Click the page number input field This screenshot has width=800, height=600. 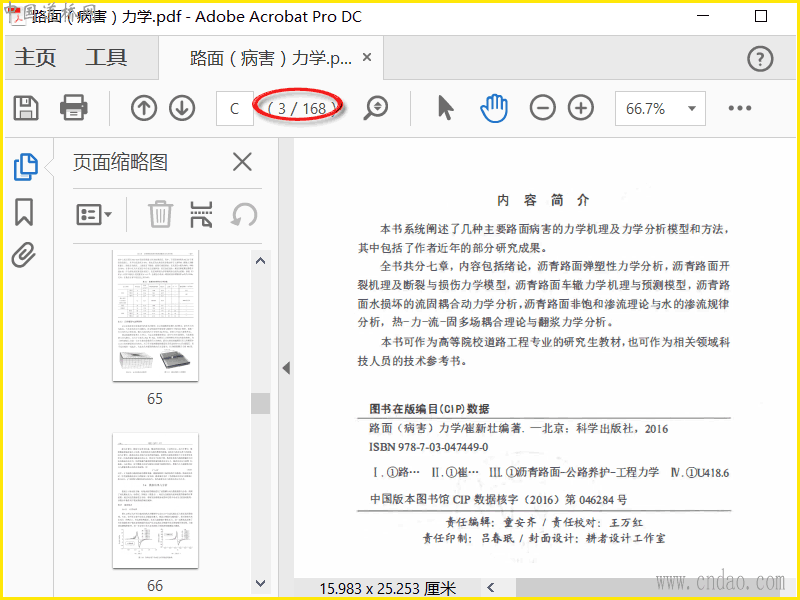(x=235, y=108)
